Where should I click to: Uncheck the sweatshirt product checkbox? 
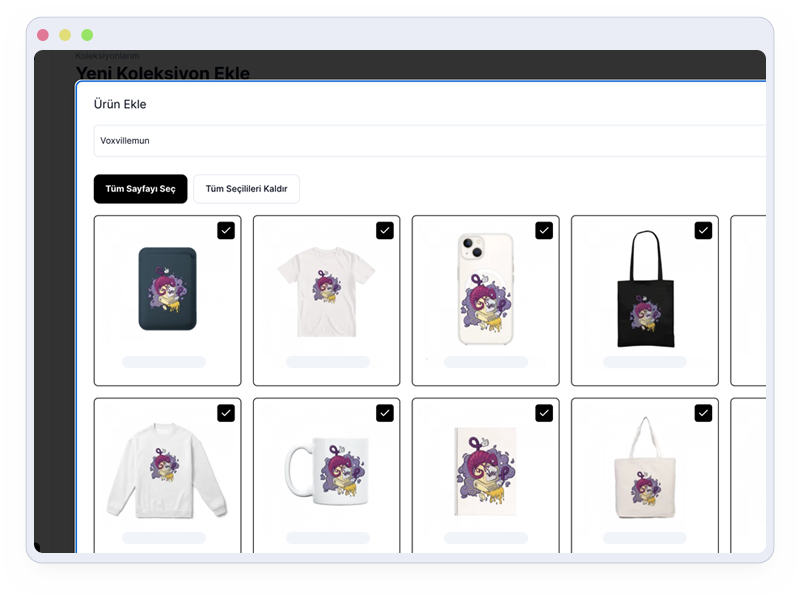(x=226, y=413)
